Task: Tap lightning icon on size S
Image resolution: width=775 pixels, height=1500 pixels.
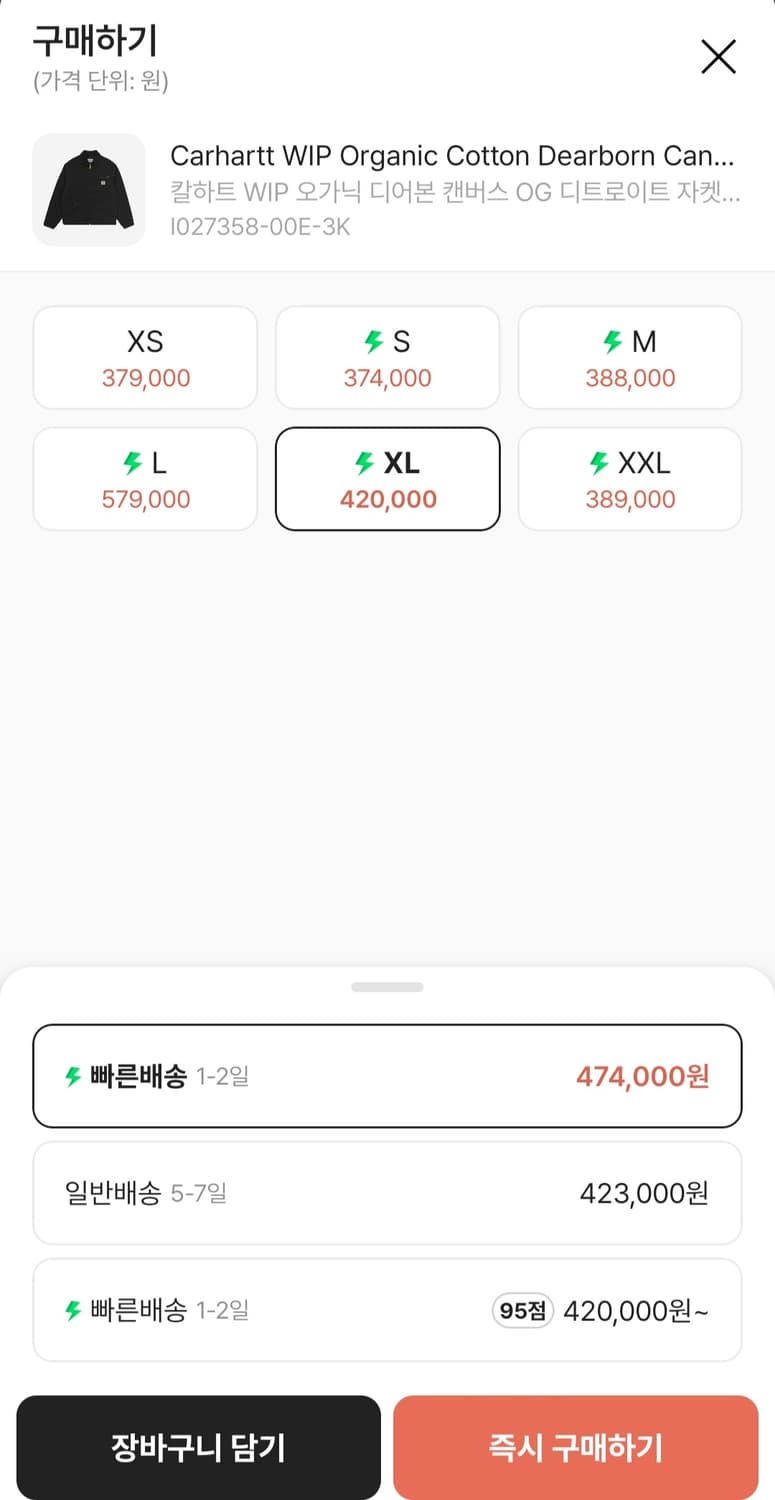Action: [374, 343]
